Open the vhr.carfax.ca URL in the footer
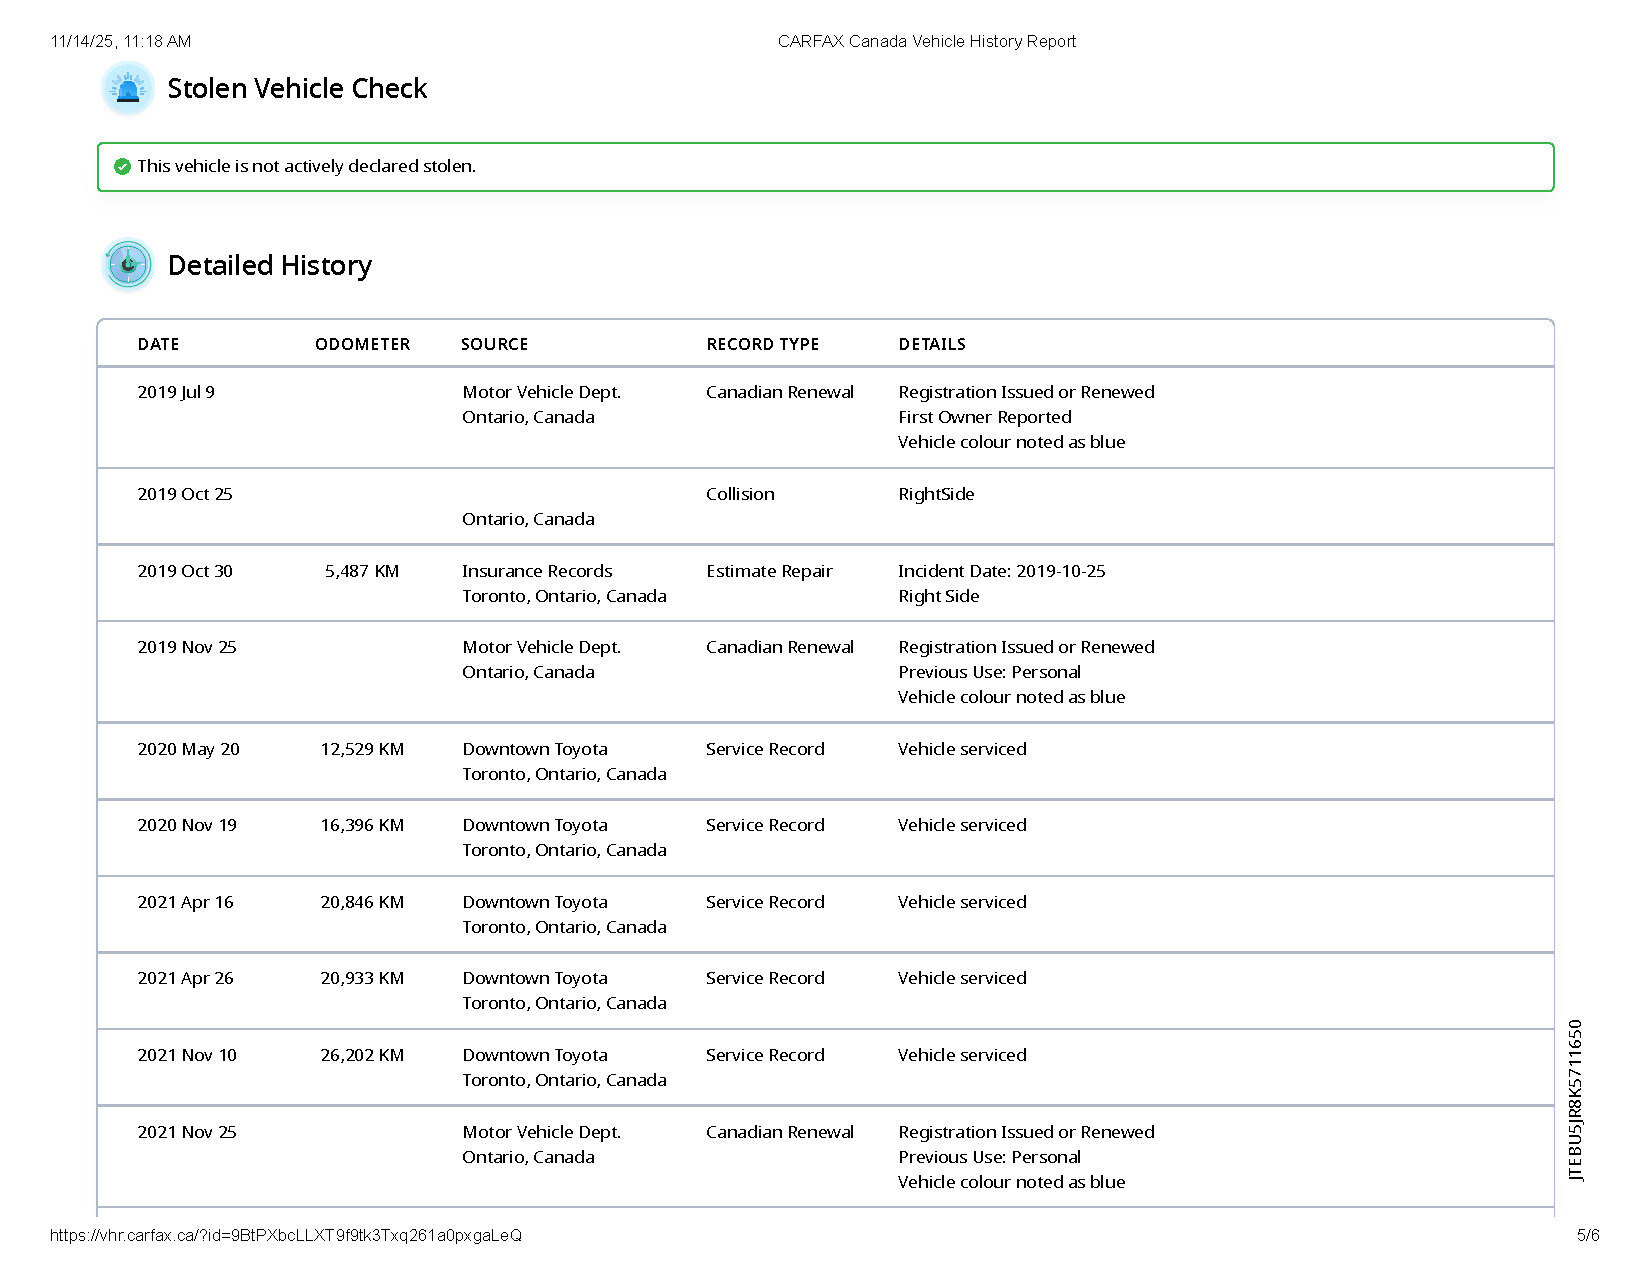 tap(285, 1235)
